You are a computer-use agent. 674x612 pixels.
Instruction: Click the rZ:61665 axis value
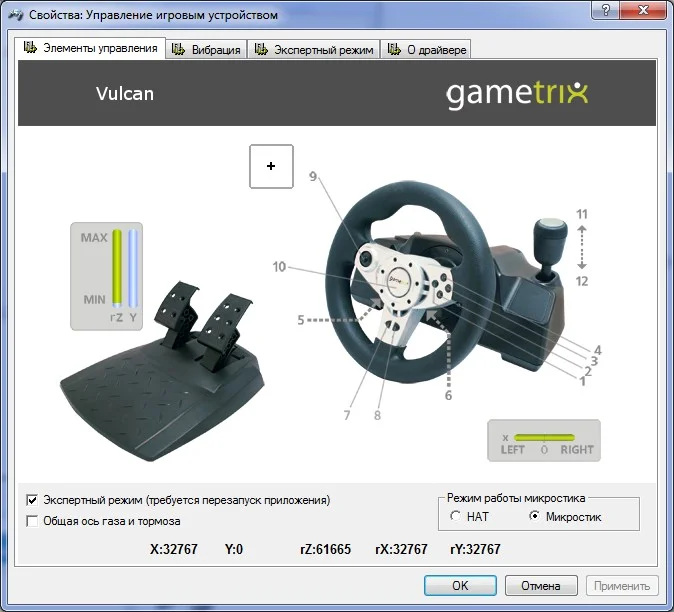click(325, 549)
